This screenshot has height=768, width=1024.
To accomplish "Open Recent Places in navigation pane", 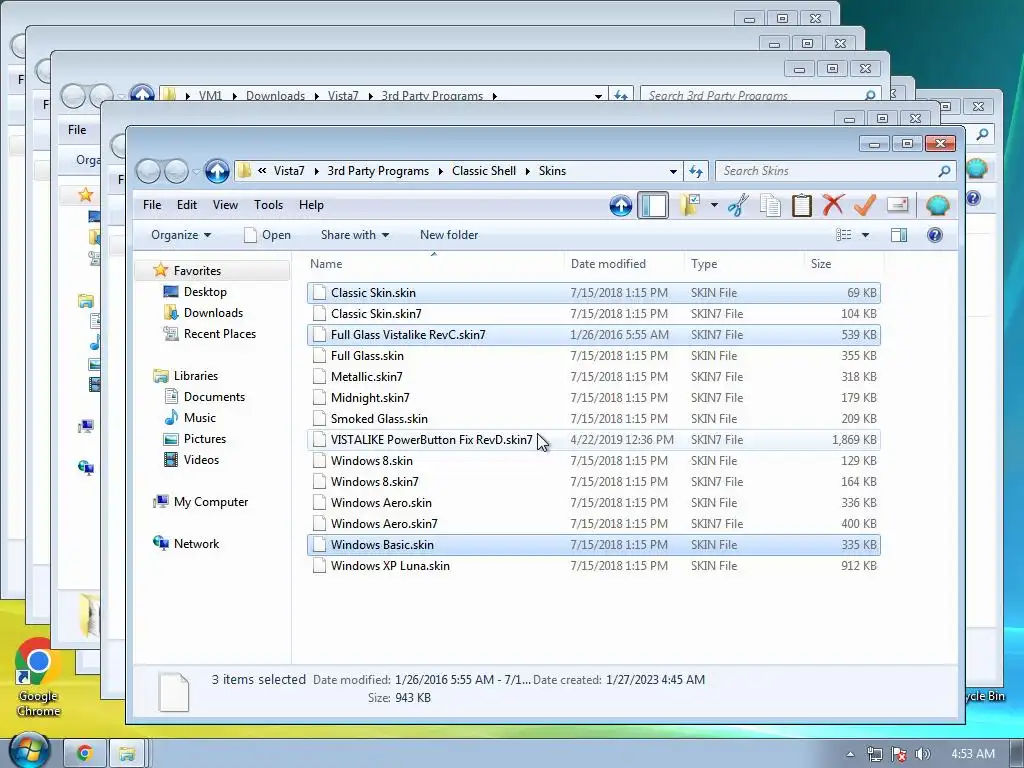I will 209,334.
